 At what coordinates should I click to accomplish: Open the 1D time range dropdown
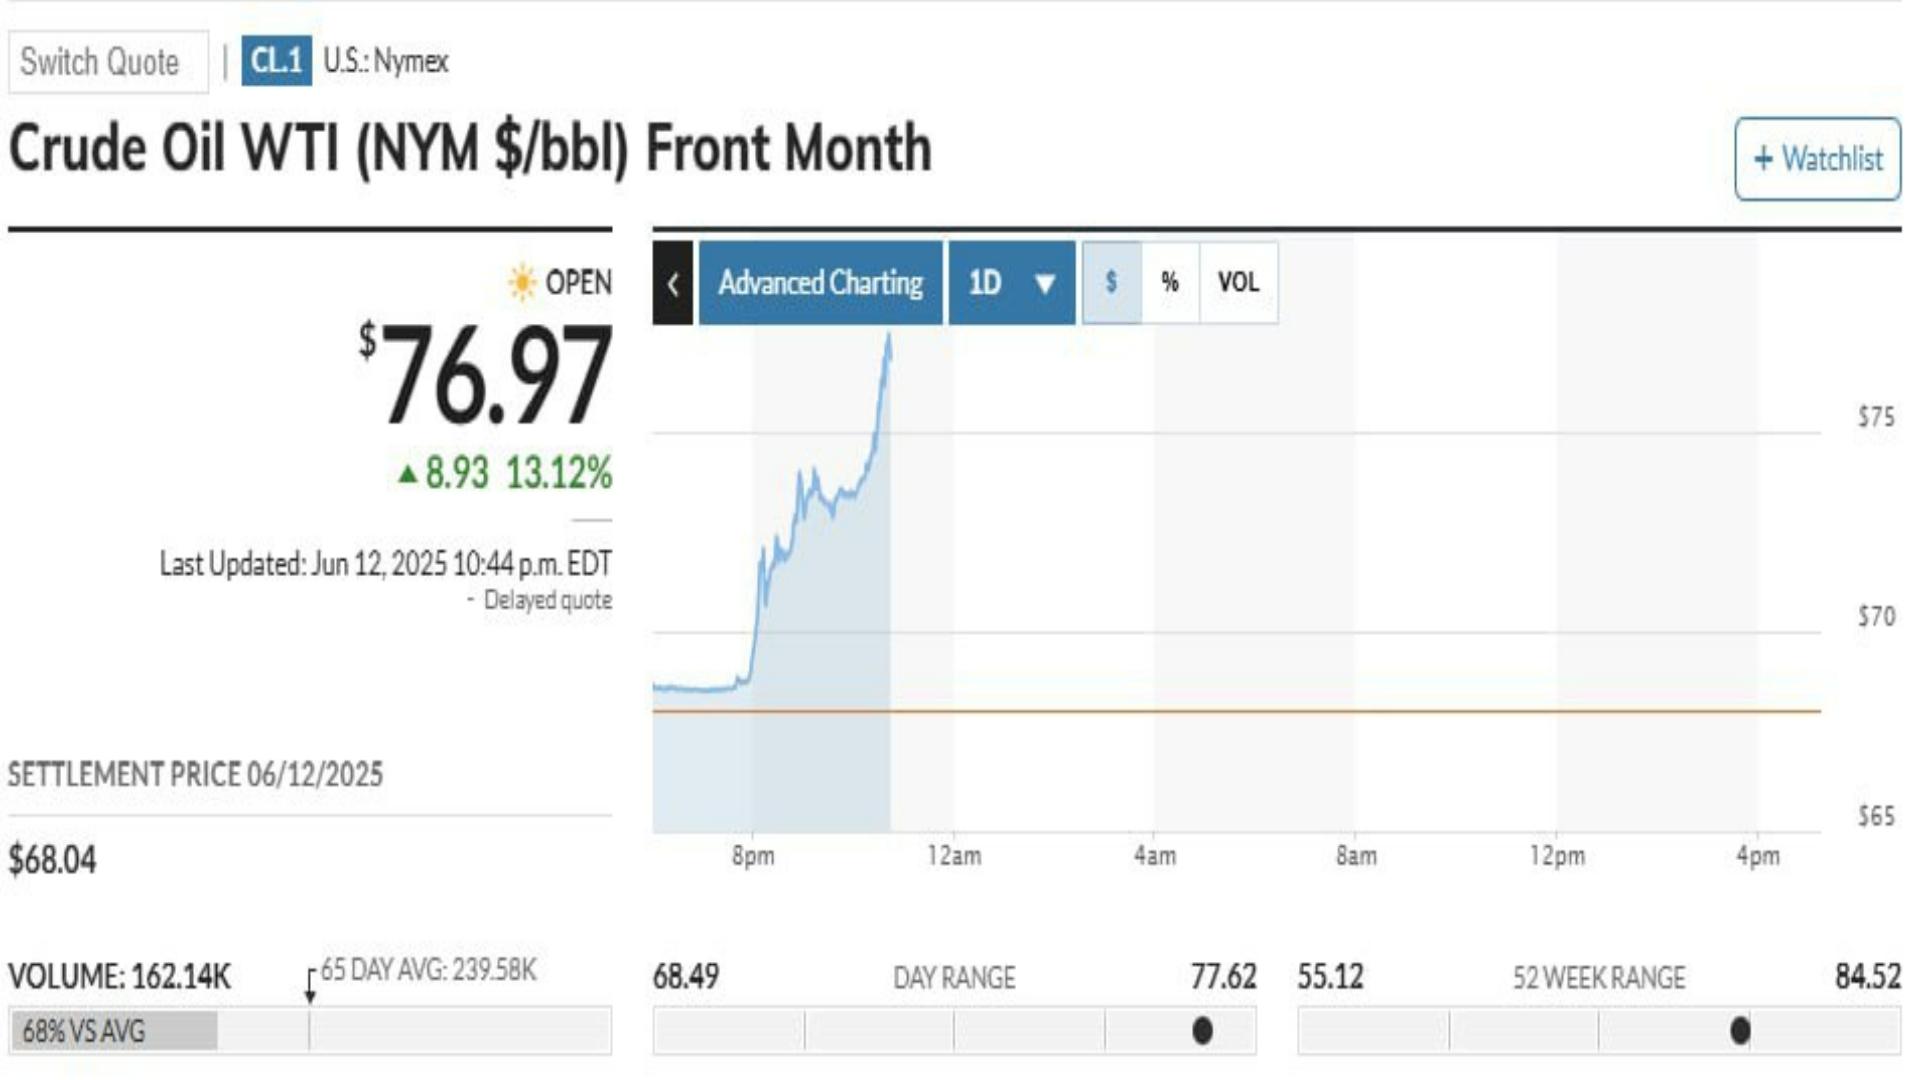pos(1012,283)
